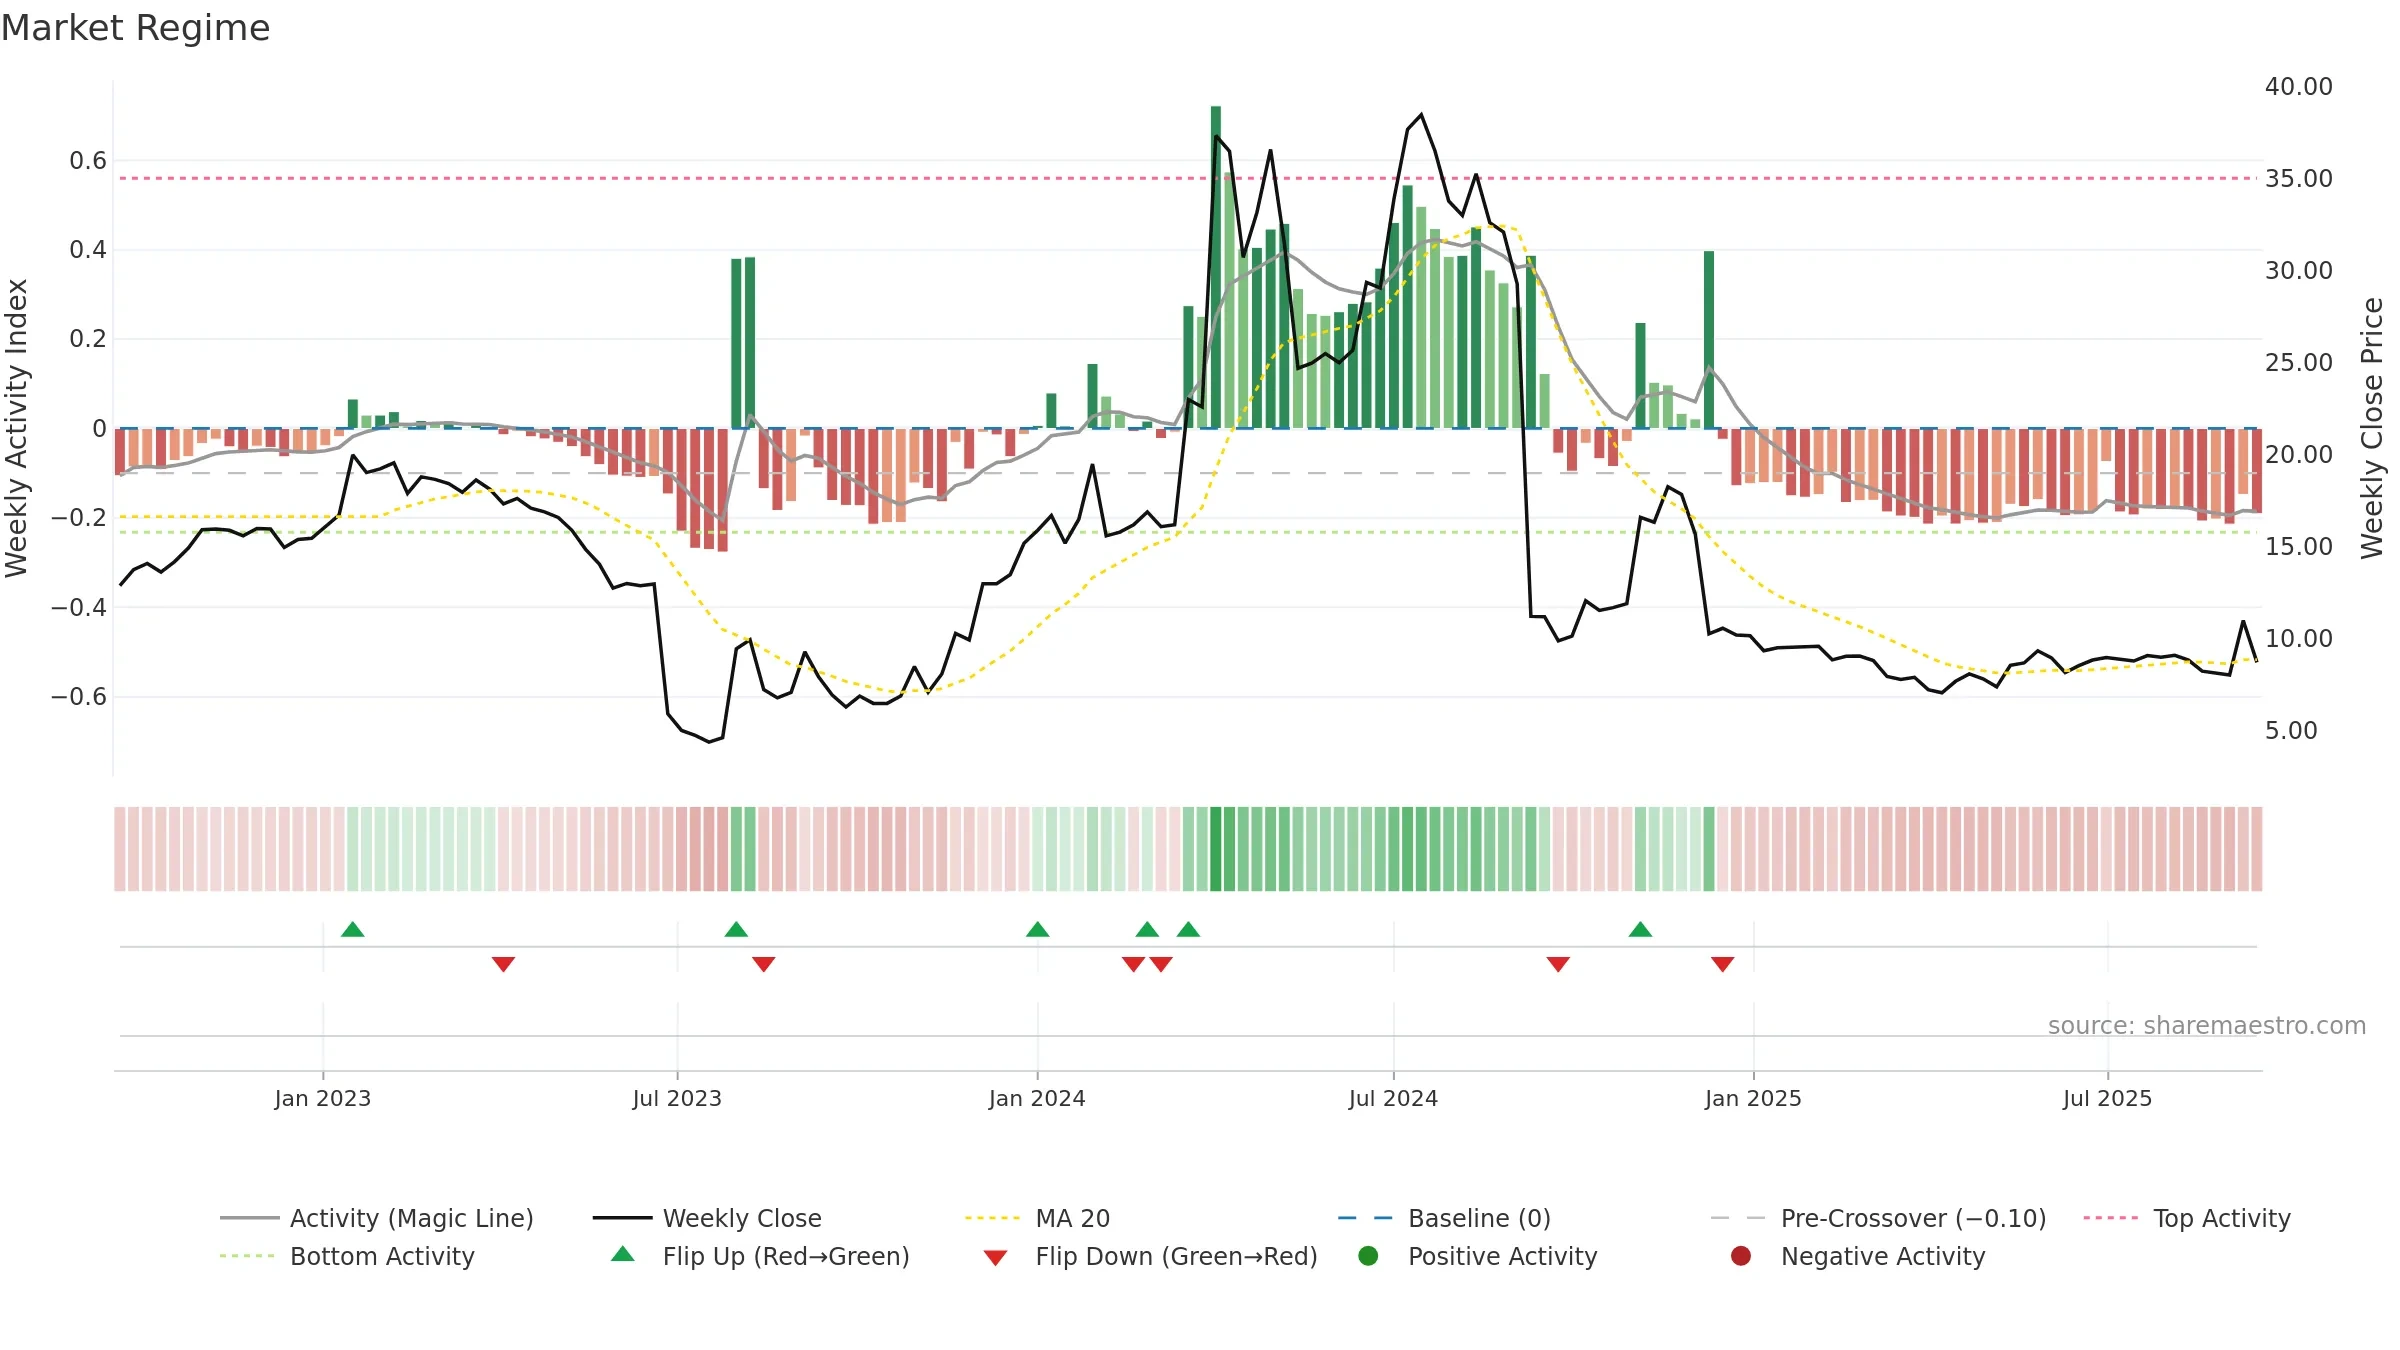Toggle the MA 20 legend entry
This screenshot has height=1350, width=2400.
pyautogui.click(x=1037, y=1218)
